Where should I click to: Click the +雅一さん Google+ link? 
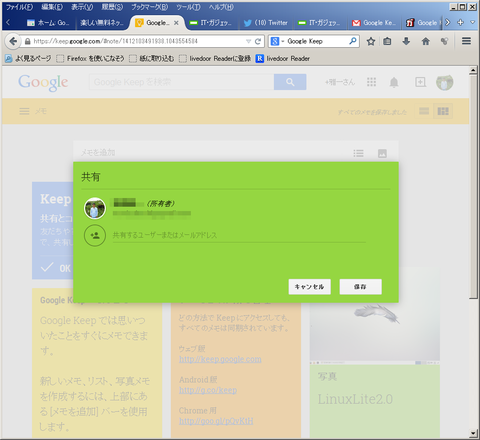tap(340, 82)
